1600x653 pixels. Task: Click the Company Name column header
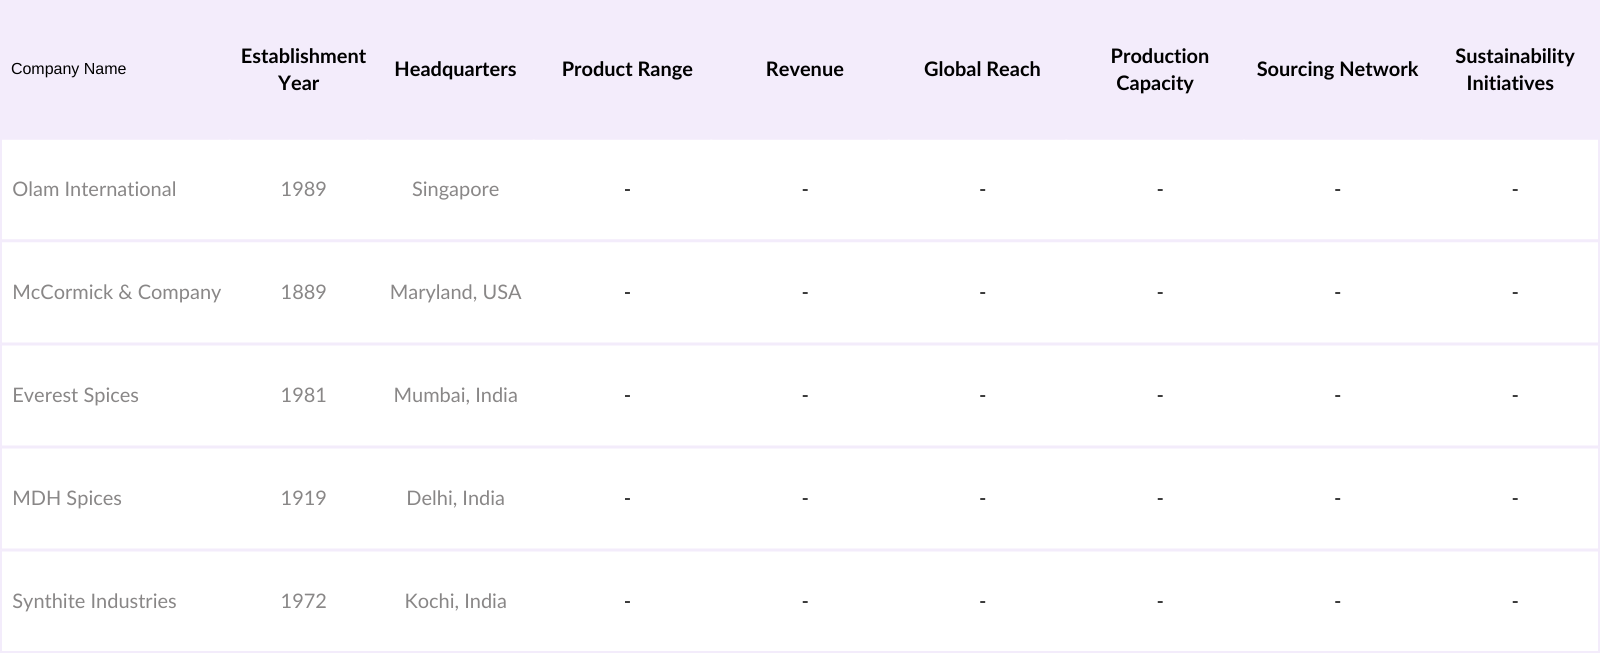pyautogui.click(x=68, y=69)
